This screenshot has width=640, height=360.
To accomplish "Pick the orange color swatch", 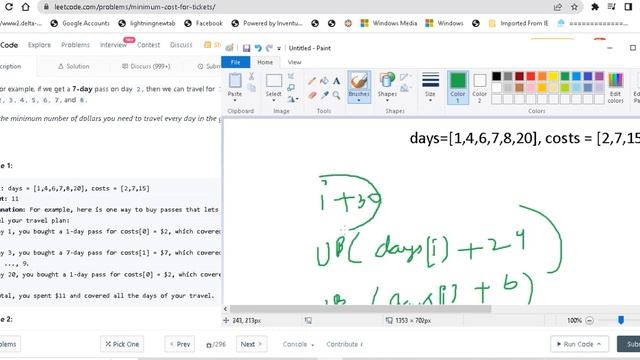I will [542, 76].
